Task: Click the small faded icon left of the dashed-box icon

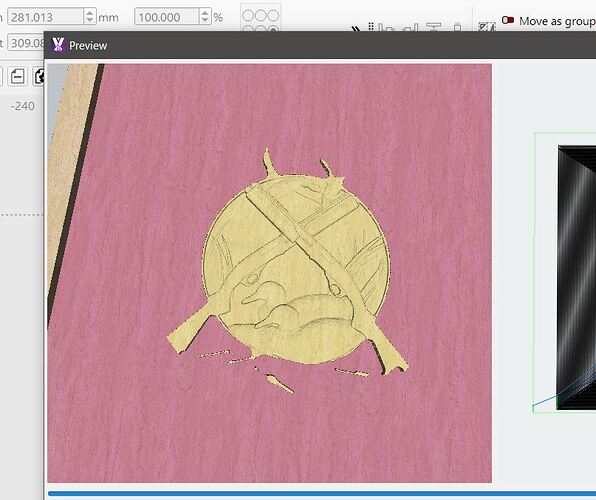Action: tap(458, 27)
